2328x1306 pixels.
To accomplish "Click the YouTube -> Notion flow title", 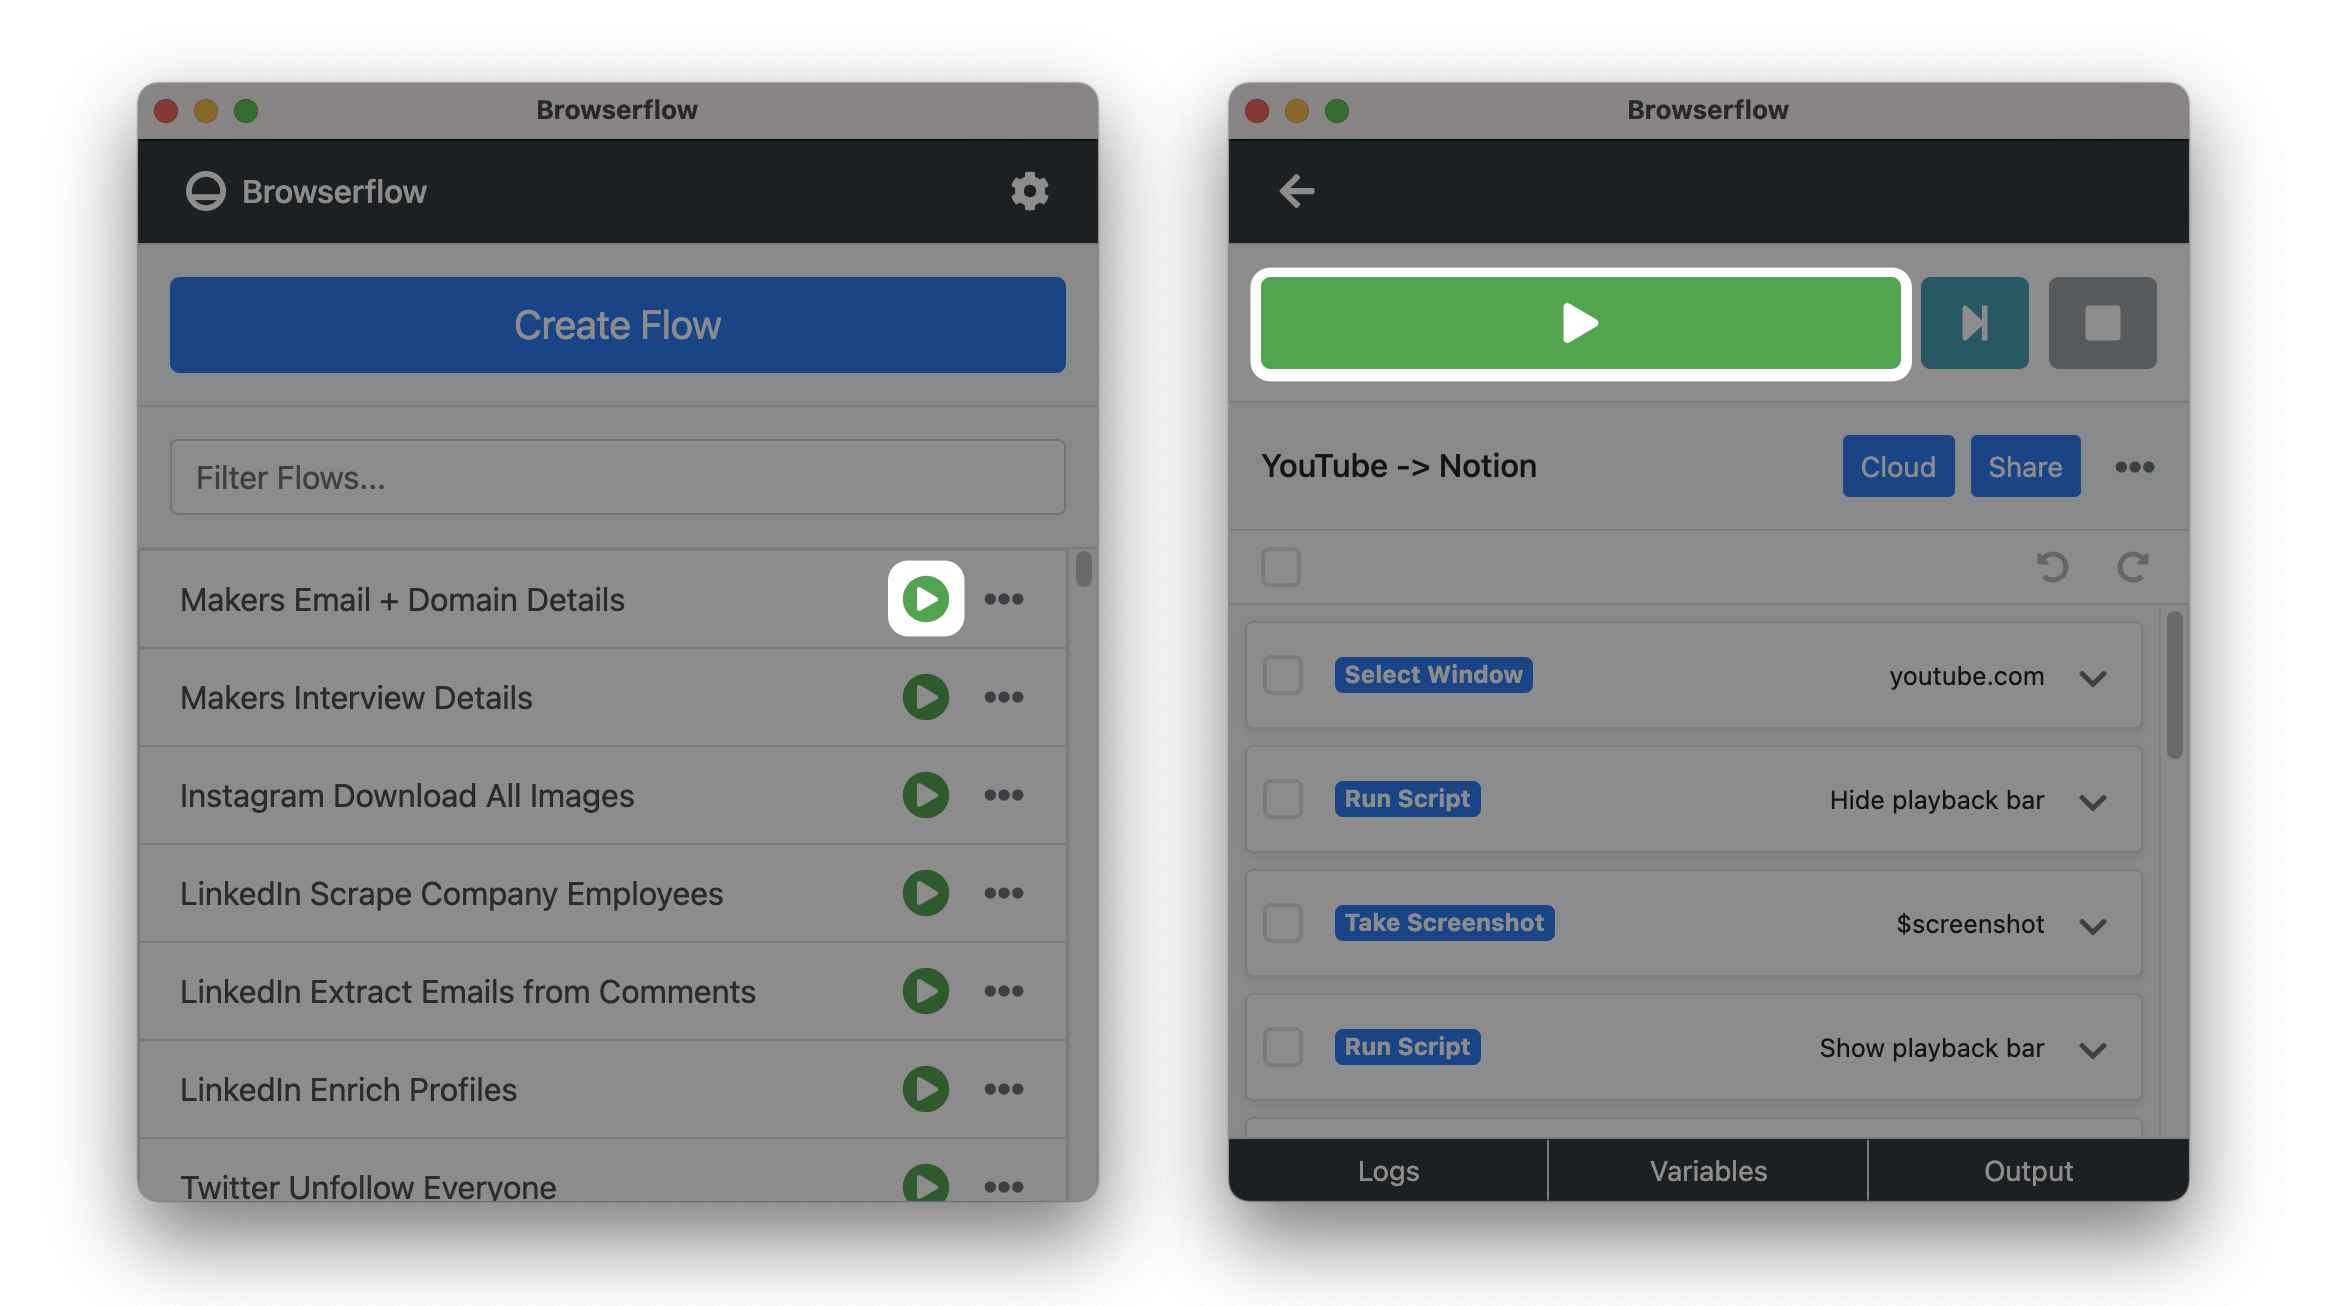I will pos(1398,466).
